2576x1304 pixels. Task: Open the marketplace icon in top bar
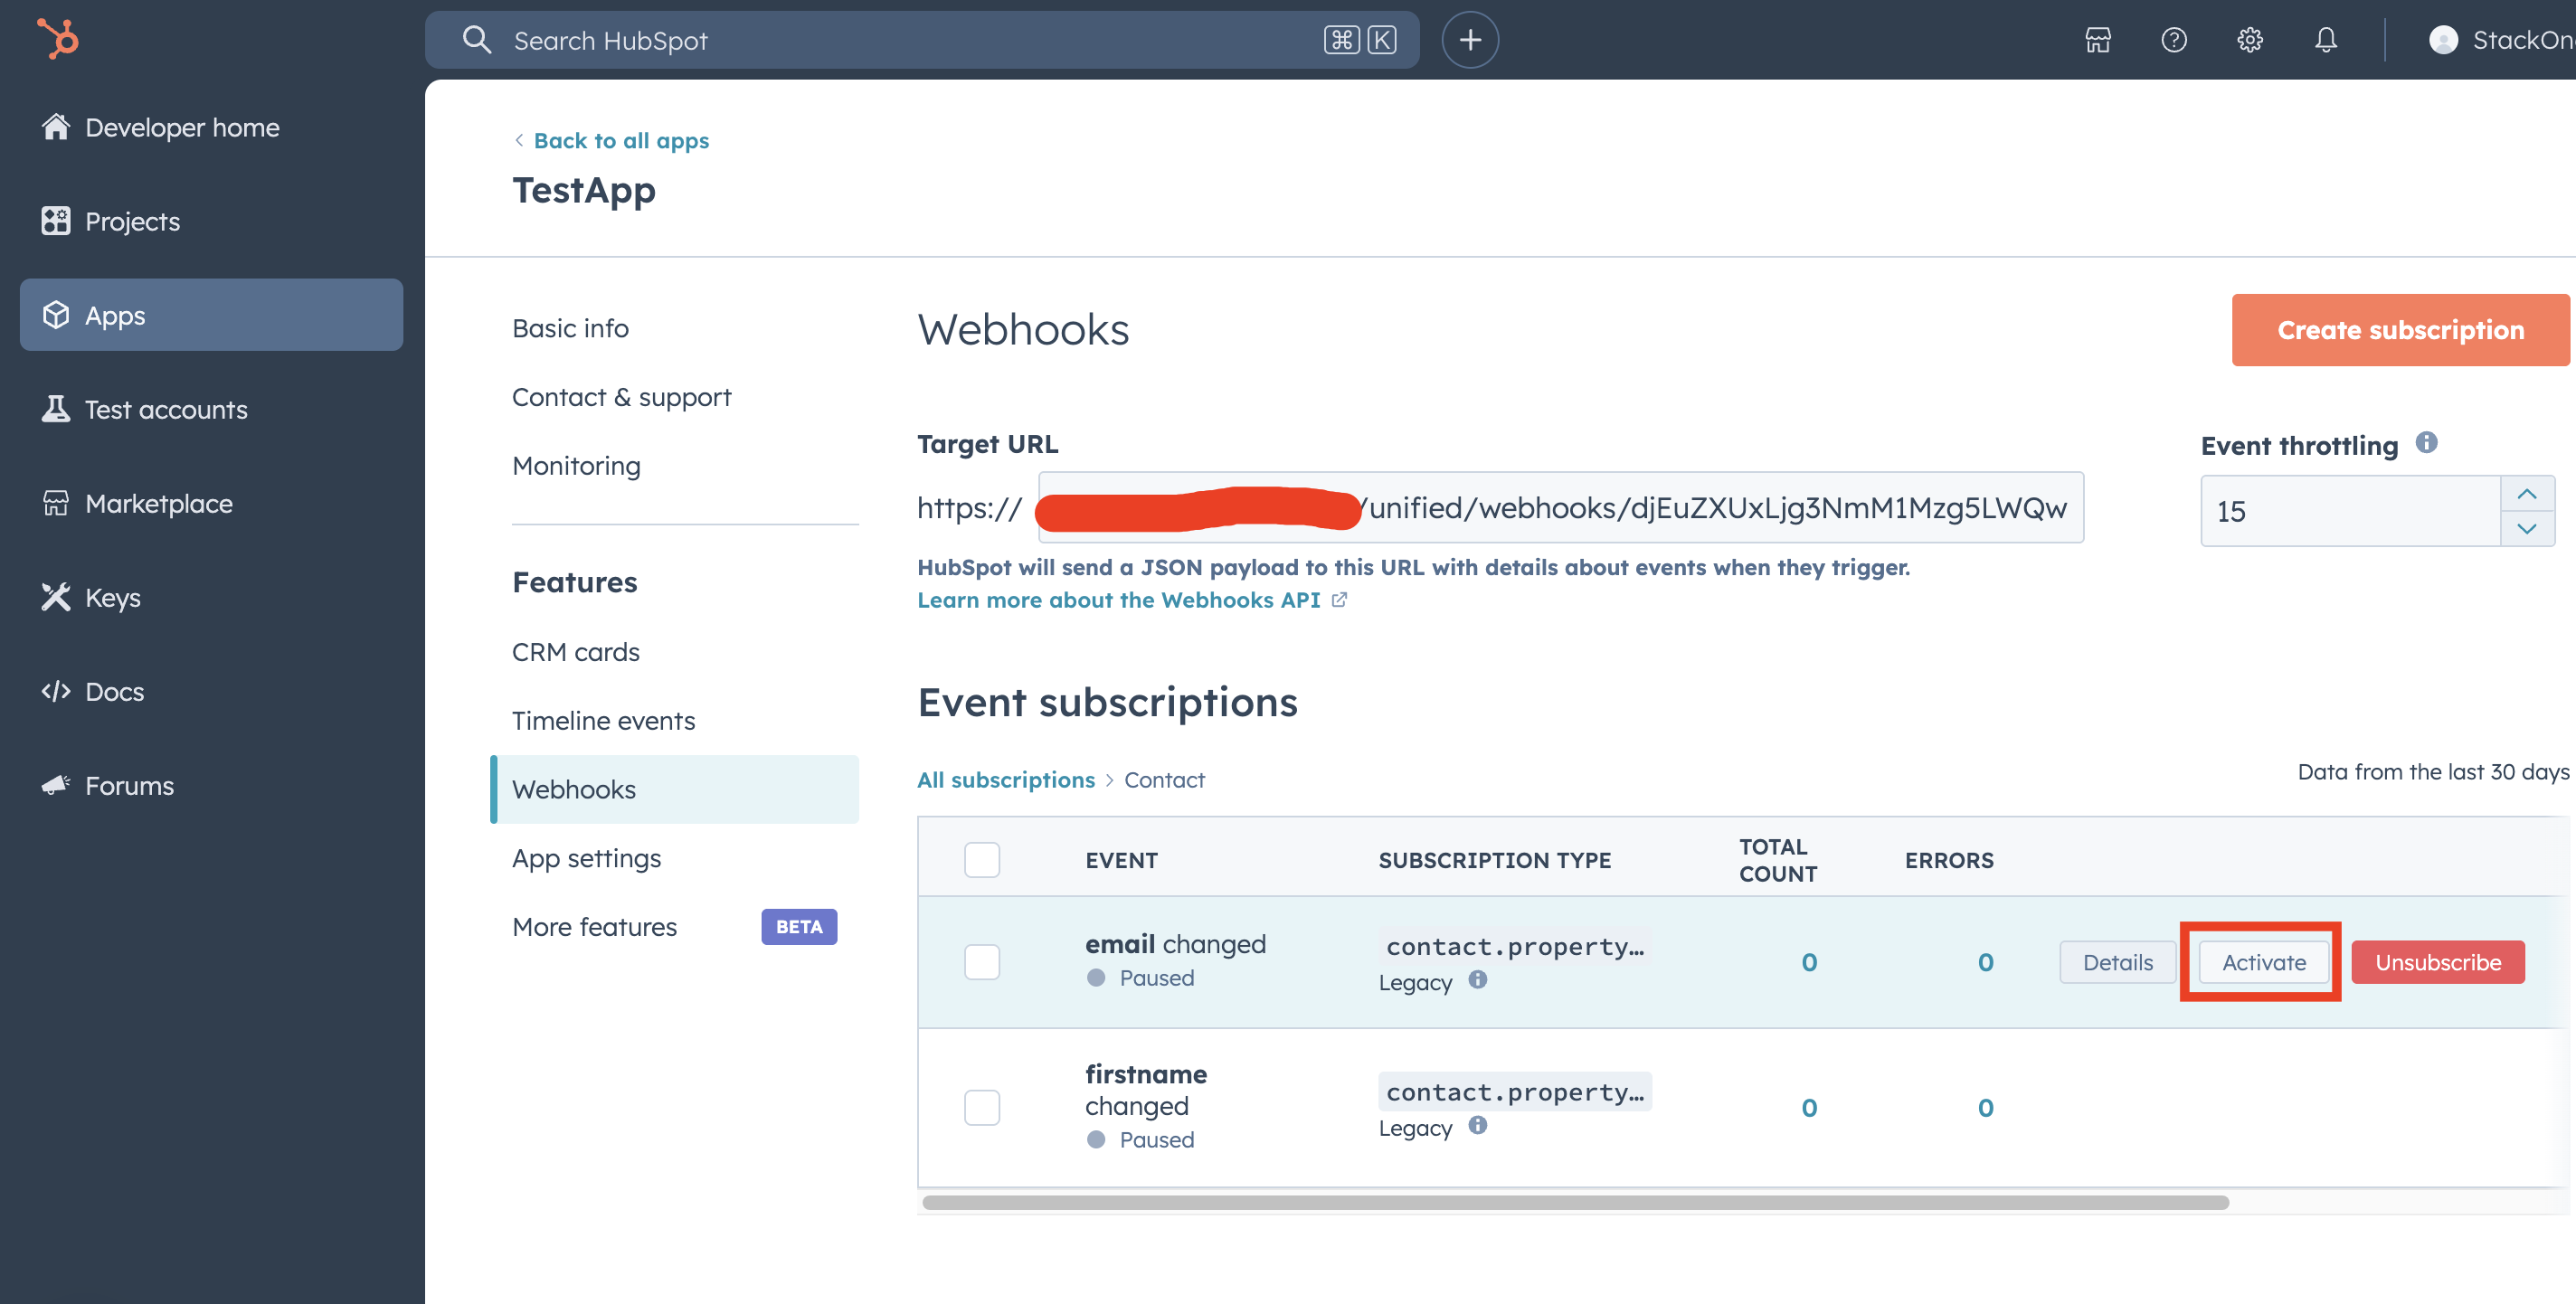[x=2097, y=40]
